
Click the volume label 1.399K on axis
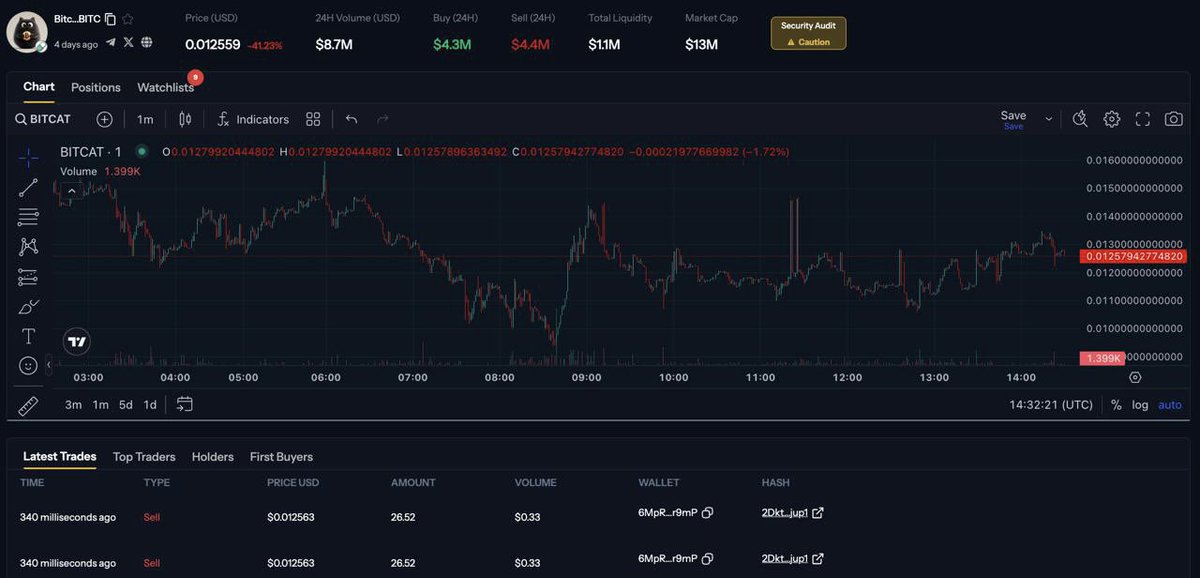click(1102, 358)
